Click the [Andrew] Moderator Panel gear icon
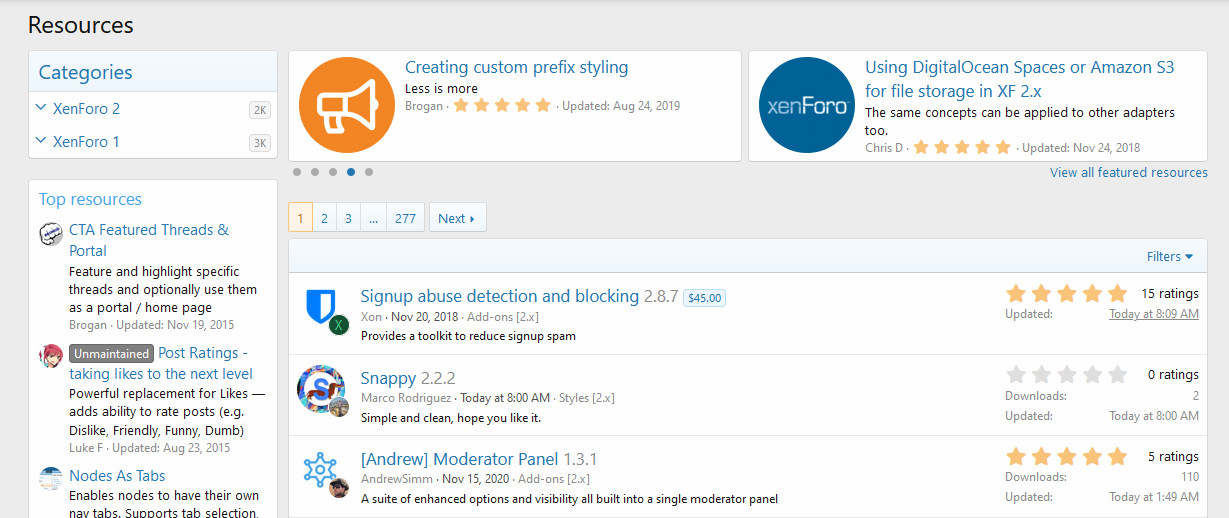The height and width of the screenshot is (518, 1229). point(320,469)
